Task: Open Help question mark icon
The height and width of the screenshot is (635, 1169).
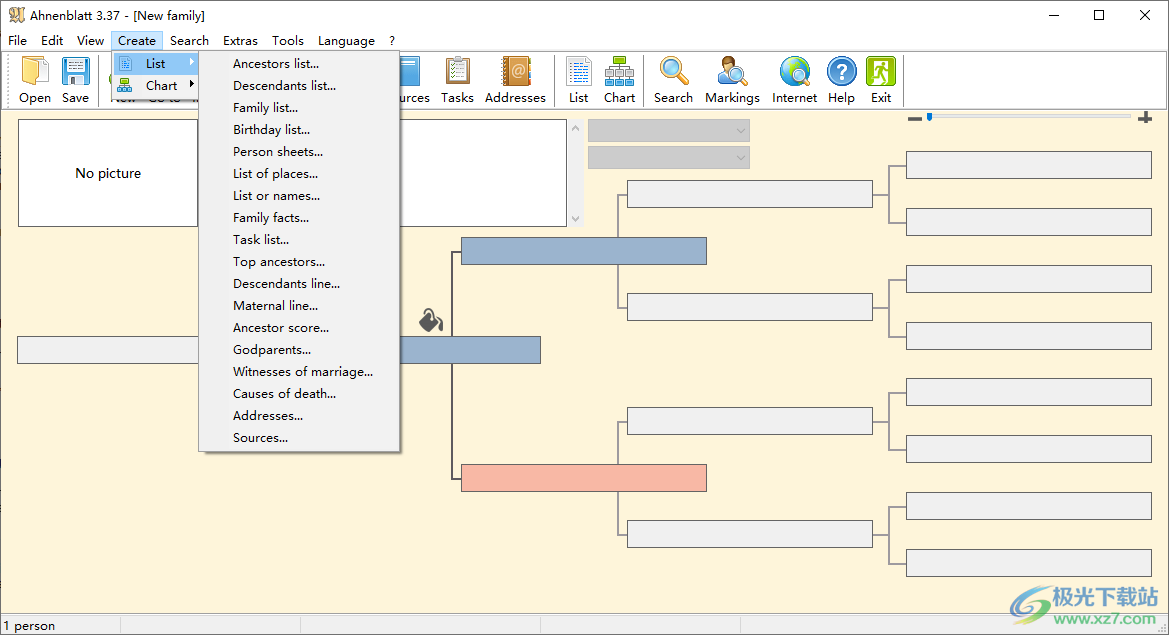Action: pyautogui.click(x=841, y=80)
